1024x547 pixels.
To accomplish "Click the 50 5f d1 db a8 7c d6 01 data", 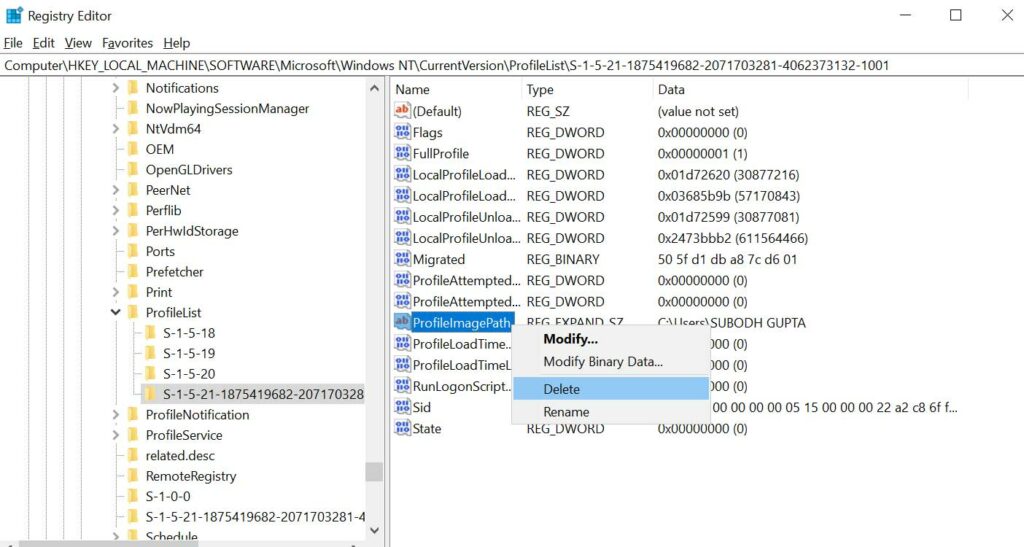I will (728, 259).
